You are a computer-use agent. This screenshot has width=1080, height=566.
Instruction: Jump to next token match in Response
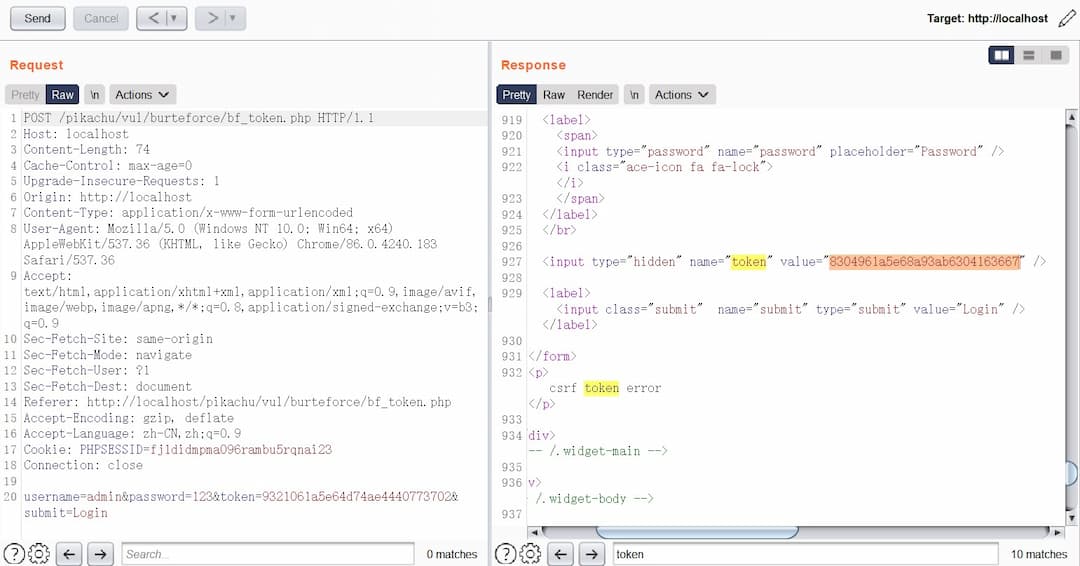tap(592, 554)
